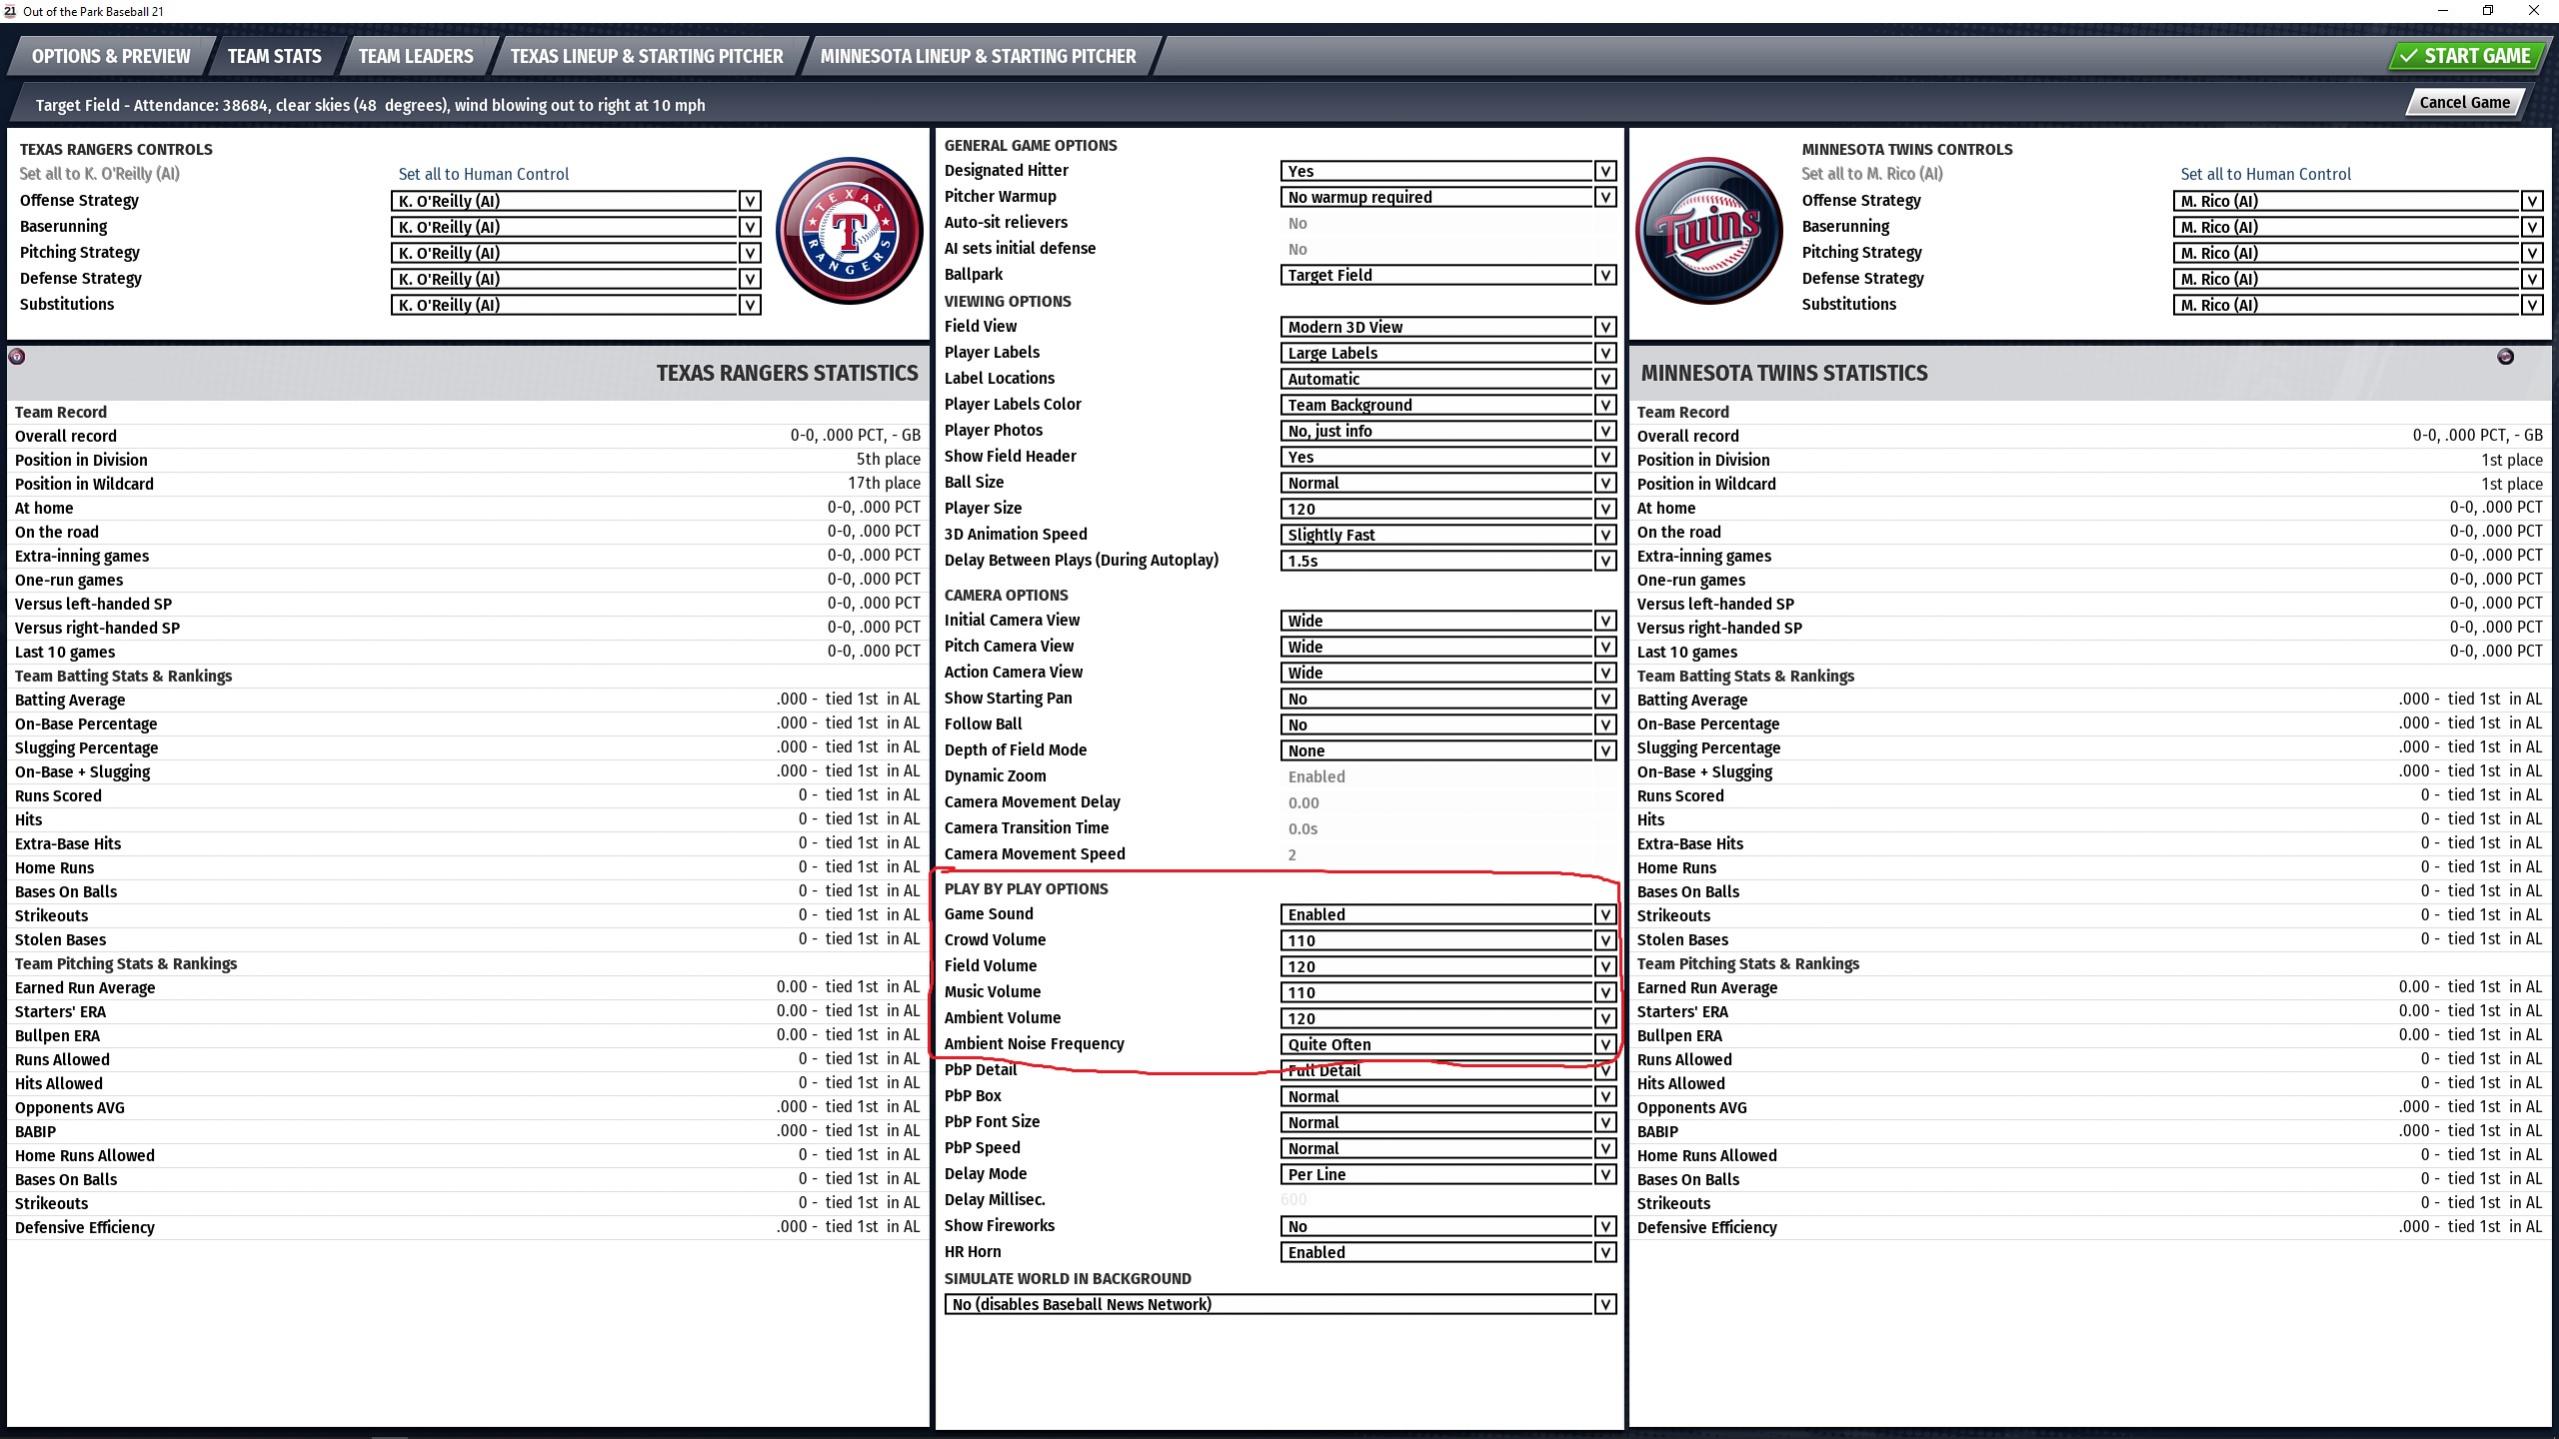Expand the Field View Modern 3D View dropdown

pyautogui.click(x=1436, y=327)
